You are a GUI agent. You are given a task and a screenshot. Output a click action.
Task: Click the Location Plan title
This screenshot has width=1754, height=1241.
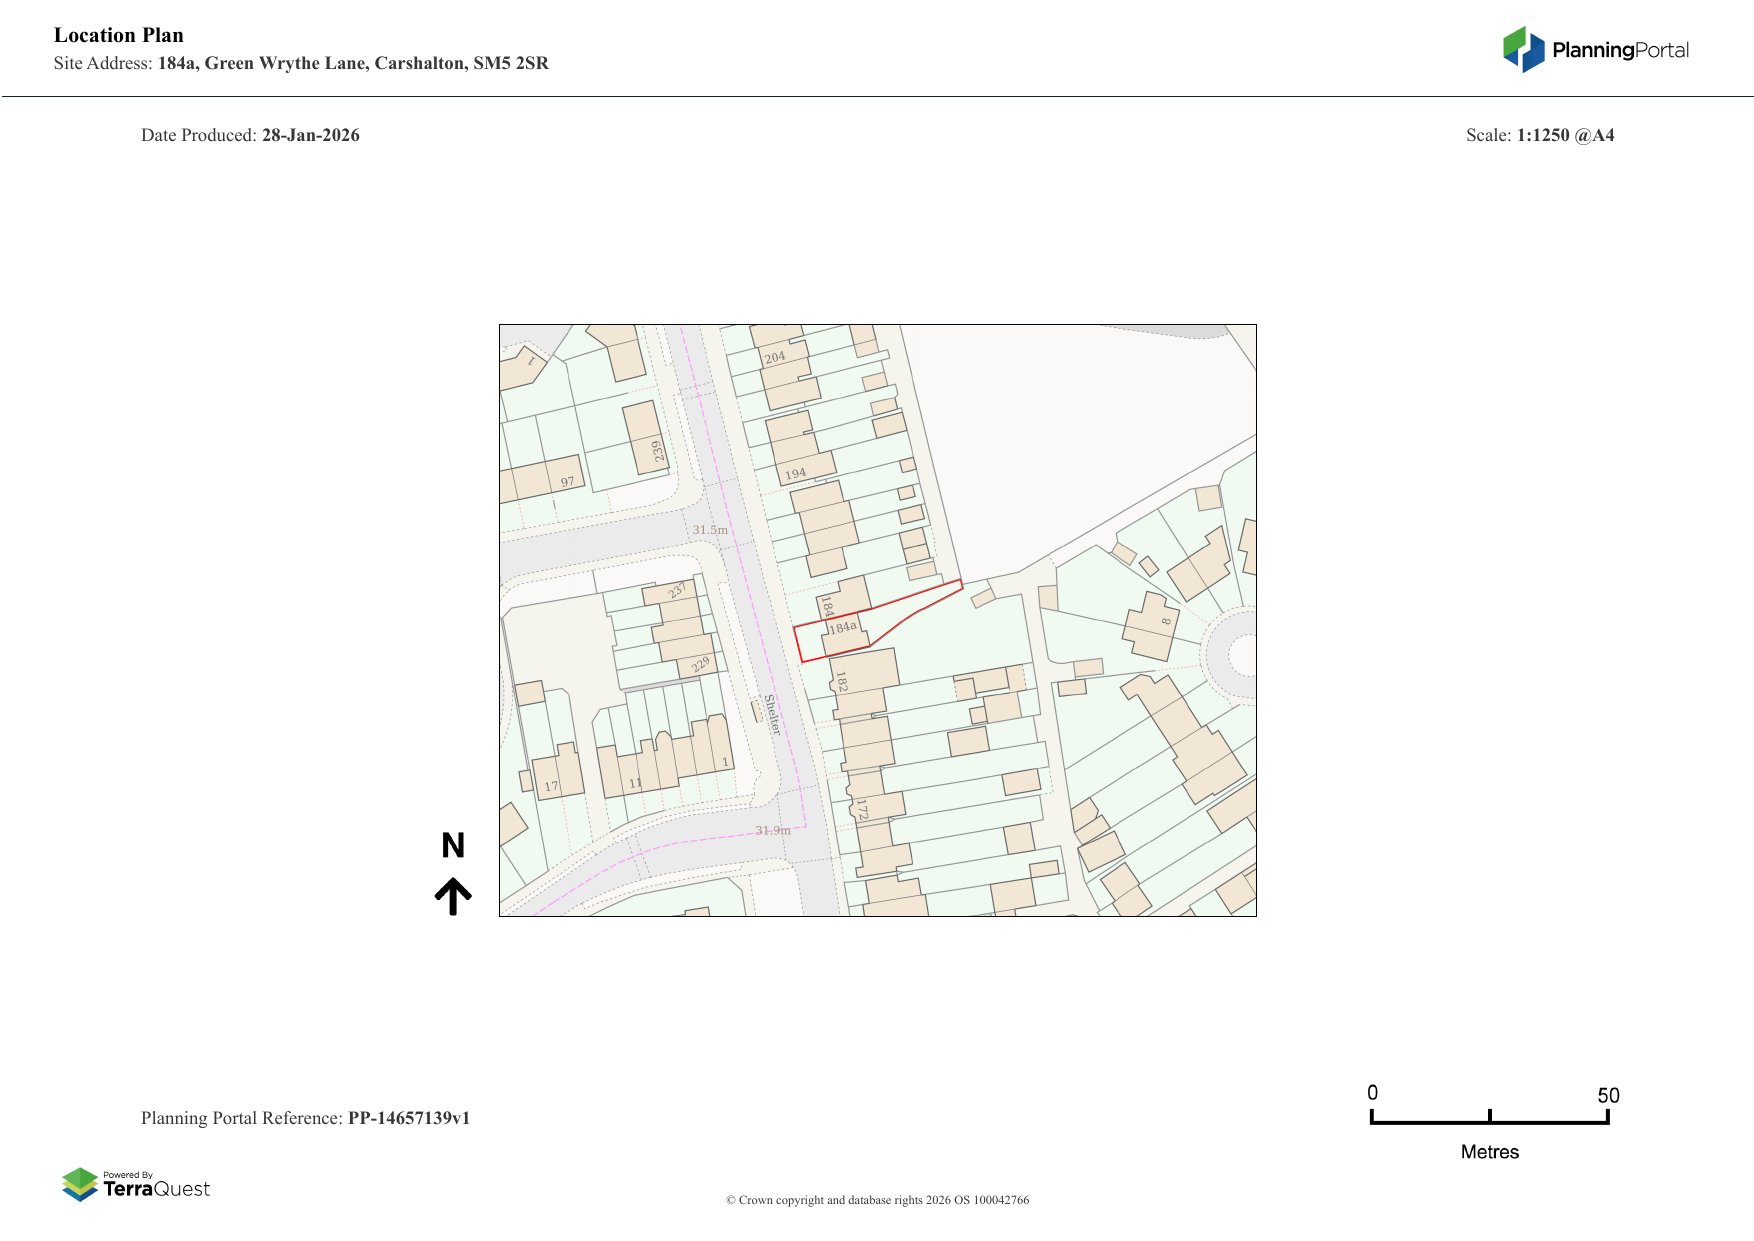pos(119,35)
